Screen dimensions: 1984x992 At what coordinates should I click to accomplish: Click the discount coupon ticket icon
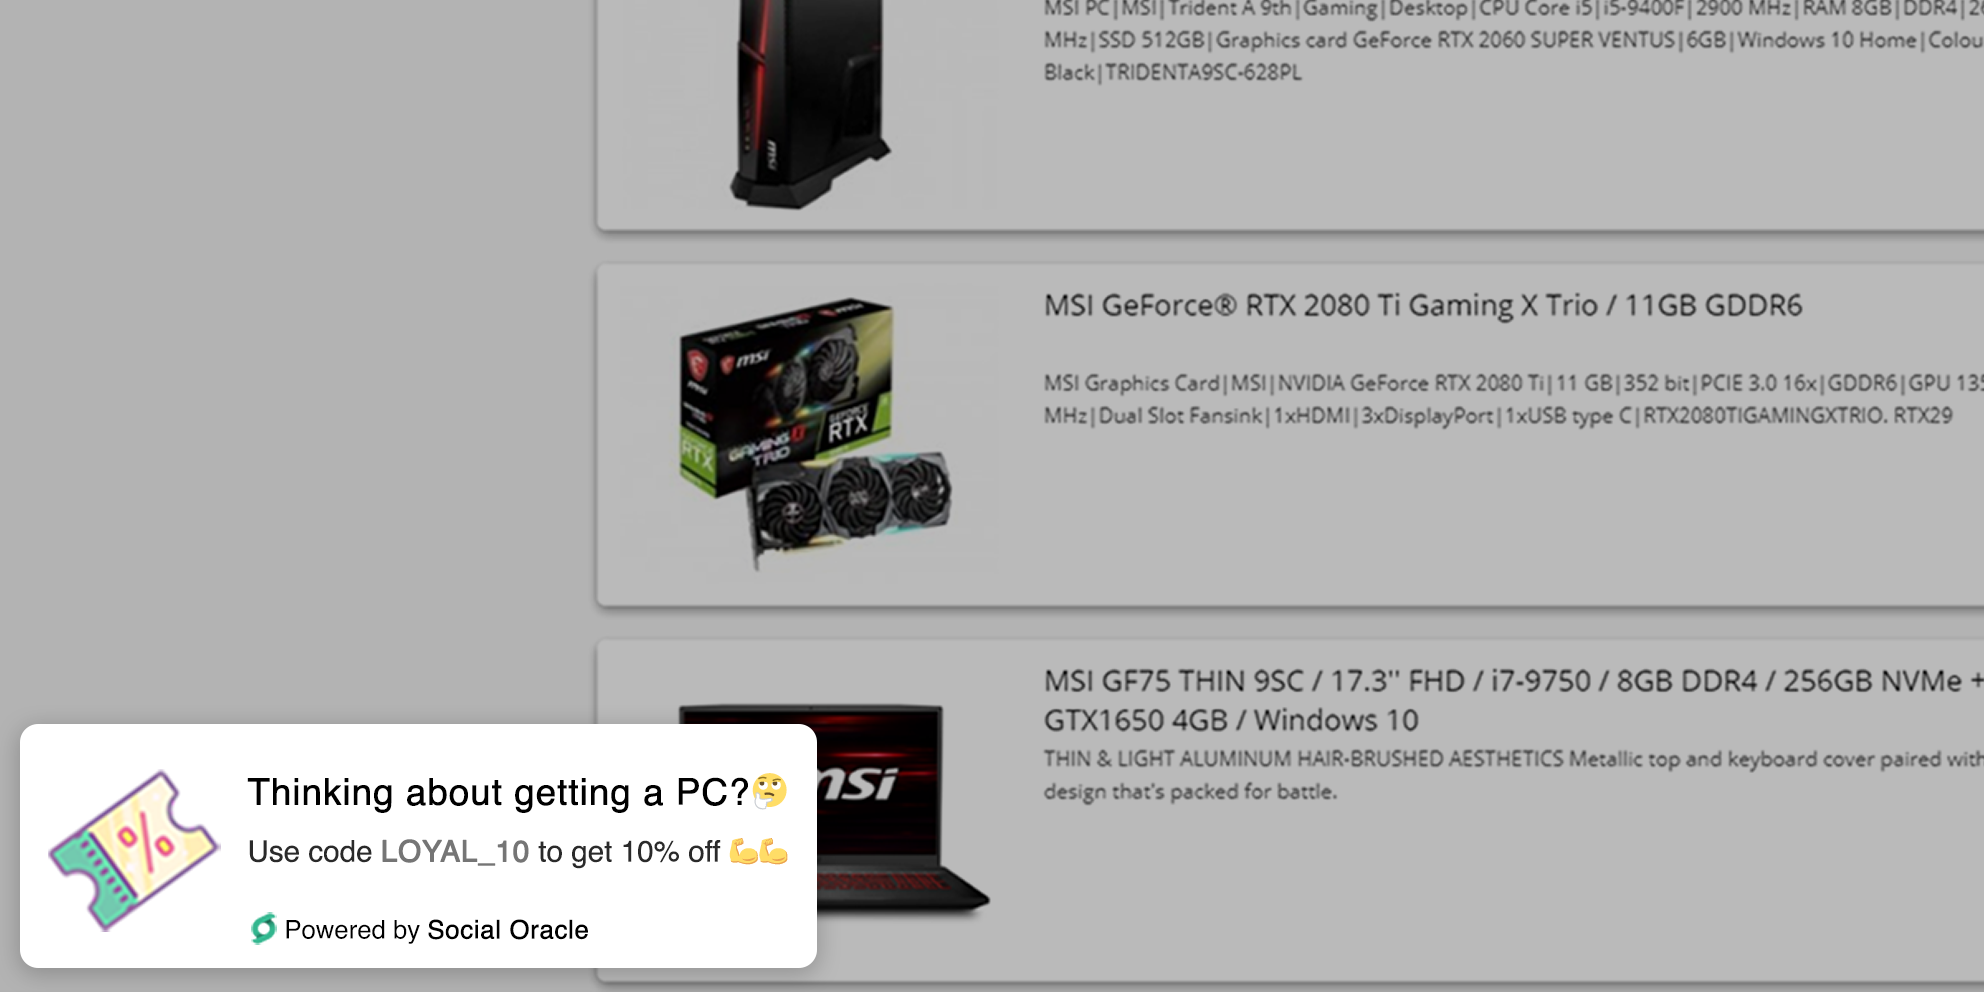point(134,851)
